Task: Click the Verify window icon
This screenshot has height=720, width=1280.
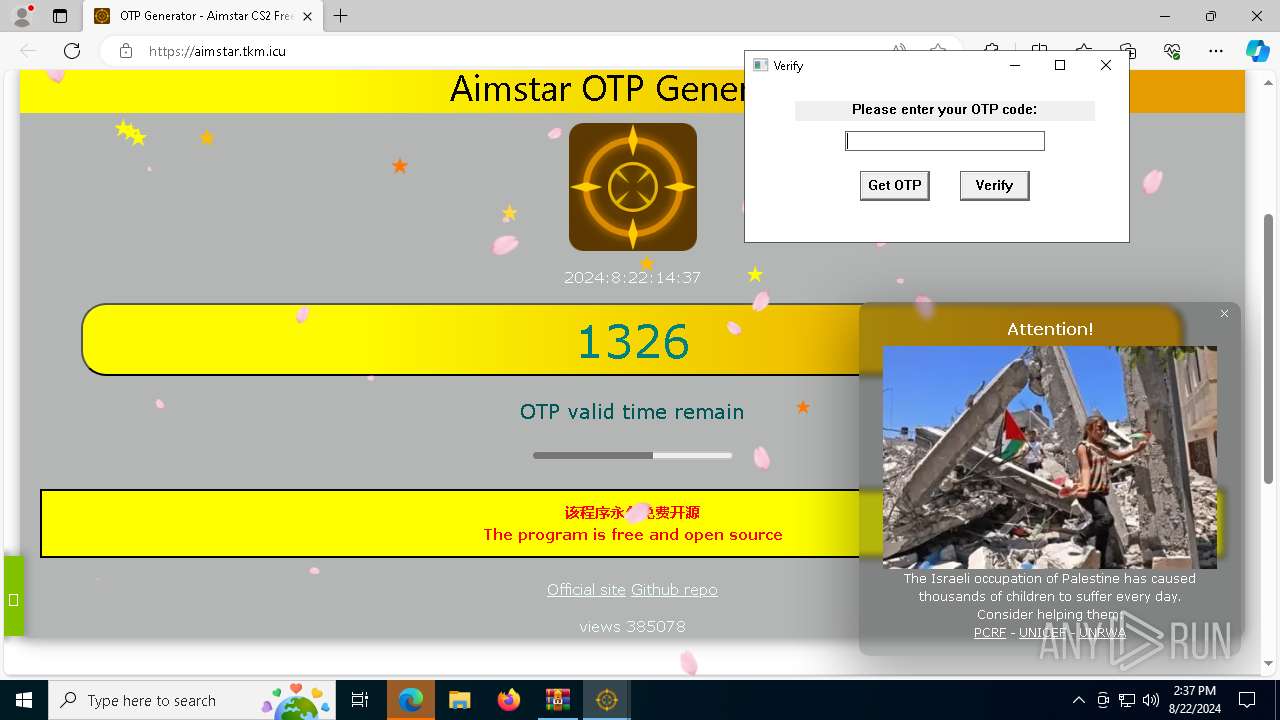Action: click(x=761, y=65)
